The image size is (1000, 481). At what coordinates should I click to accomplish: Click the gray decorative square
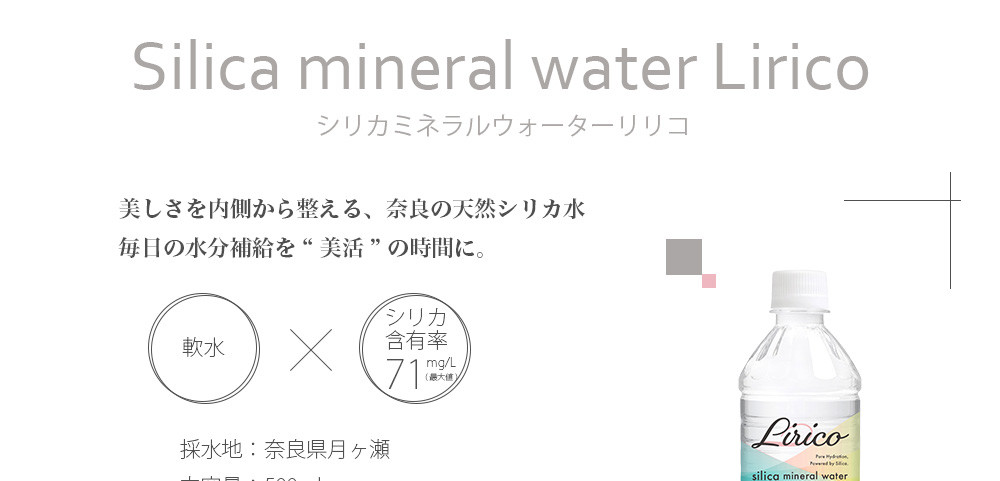684,257
